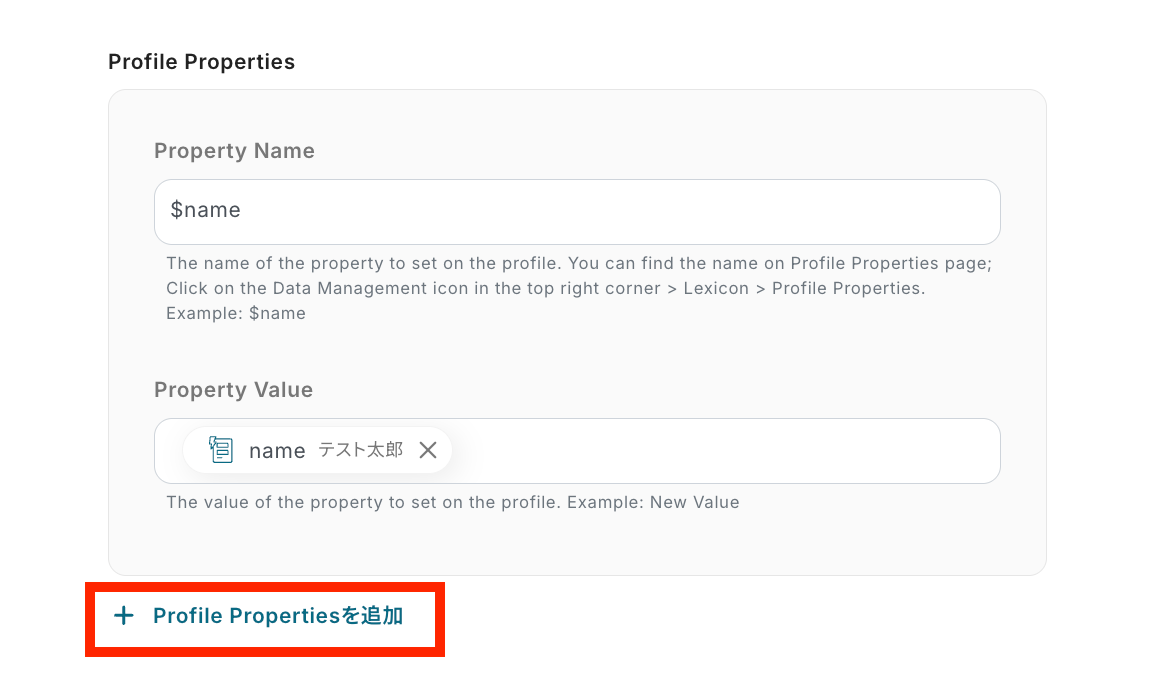Click the Example: $name hint text

click(236, 313)
